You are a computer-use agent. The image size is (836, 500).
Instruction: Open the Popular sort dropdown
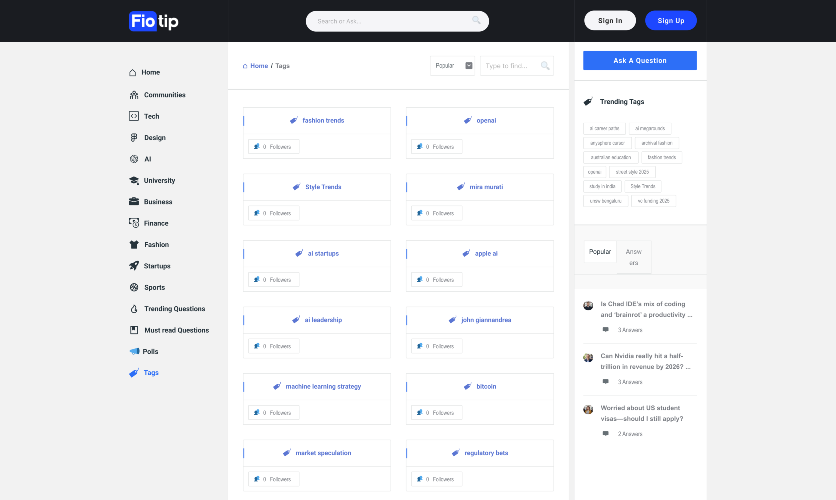click(453, 66)
